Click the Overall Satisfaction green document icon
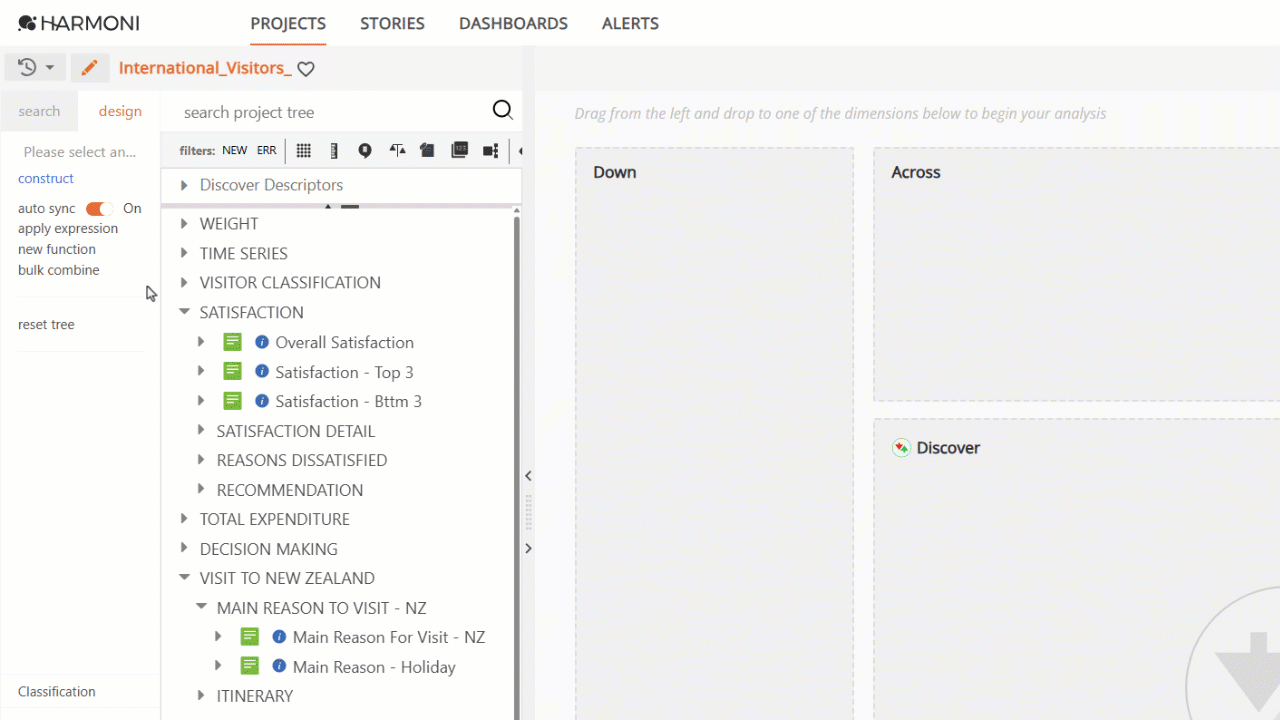Viewport: 1280px width, 720px height. (232, 342)
